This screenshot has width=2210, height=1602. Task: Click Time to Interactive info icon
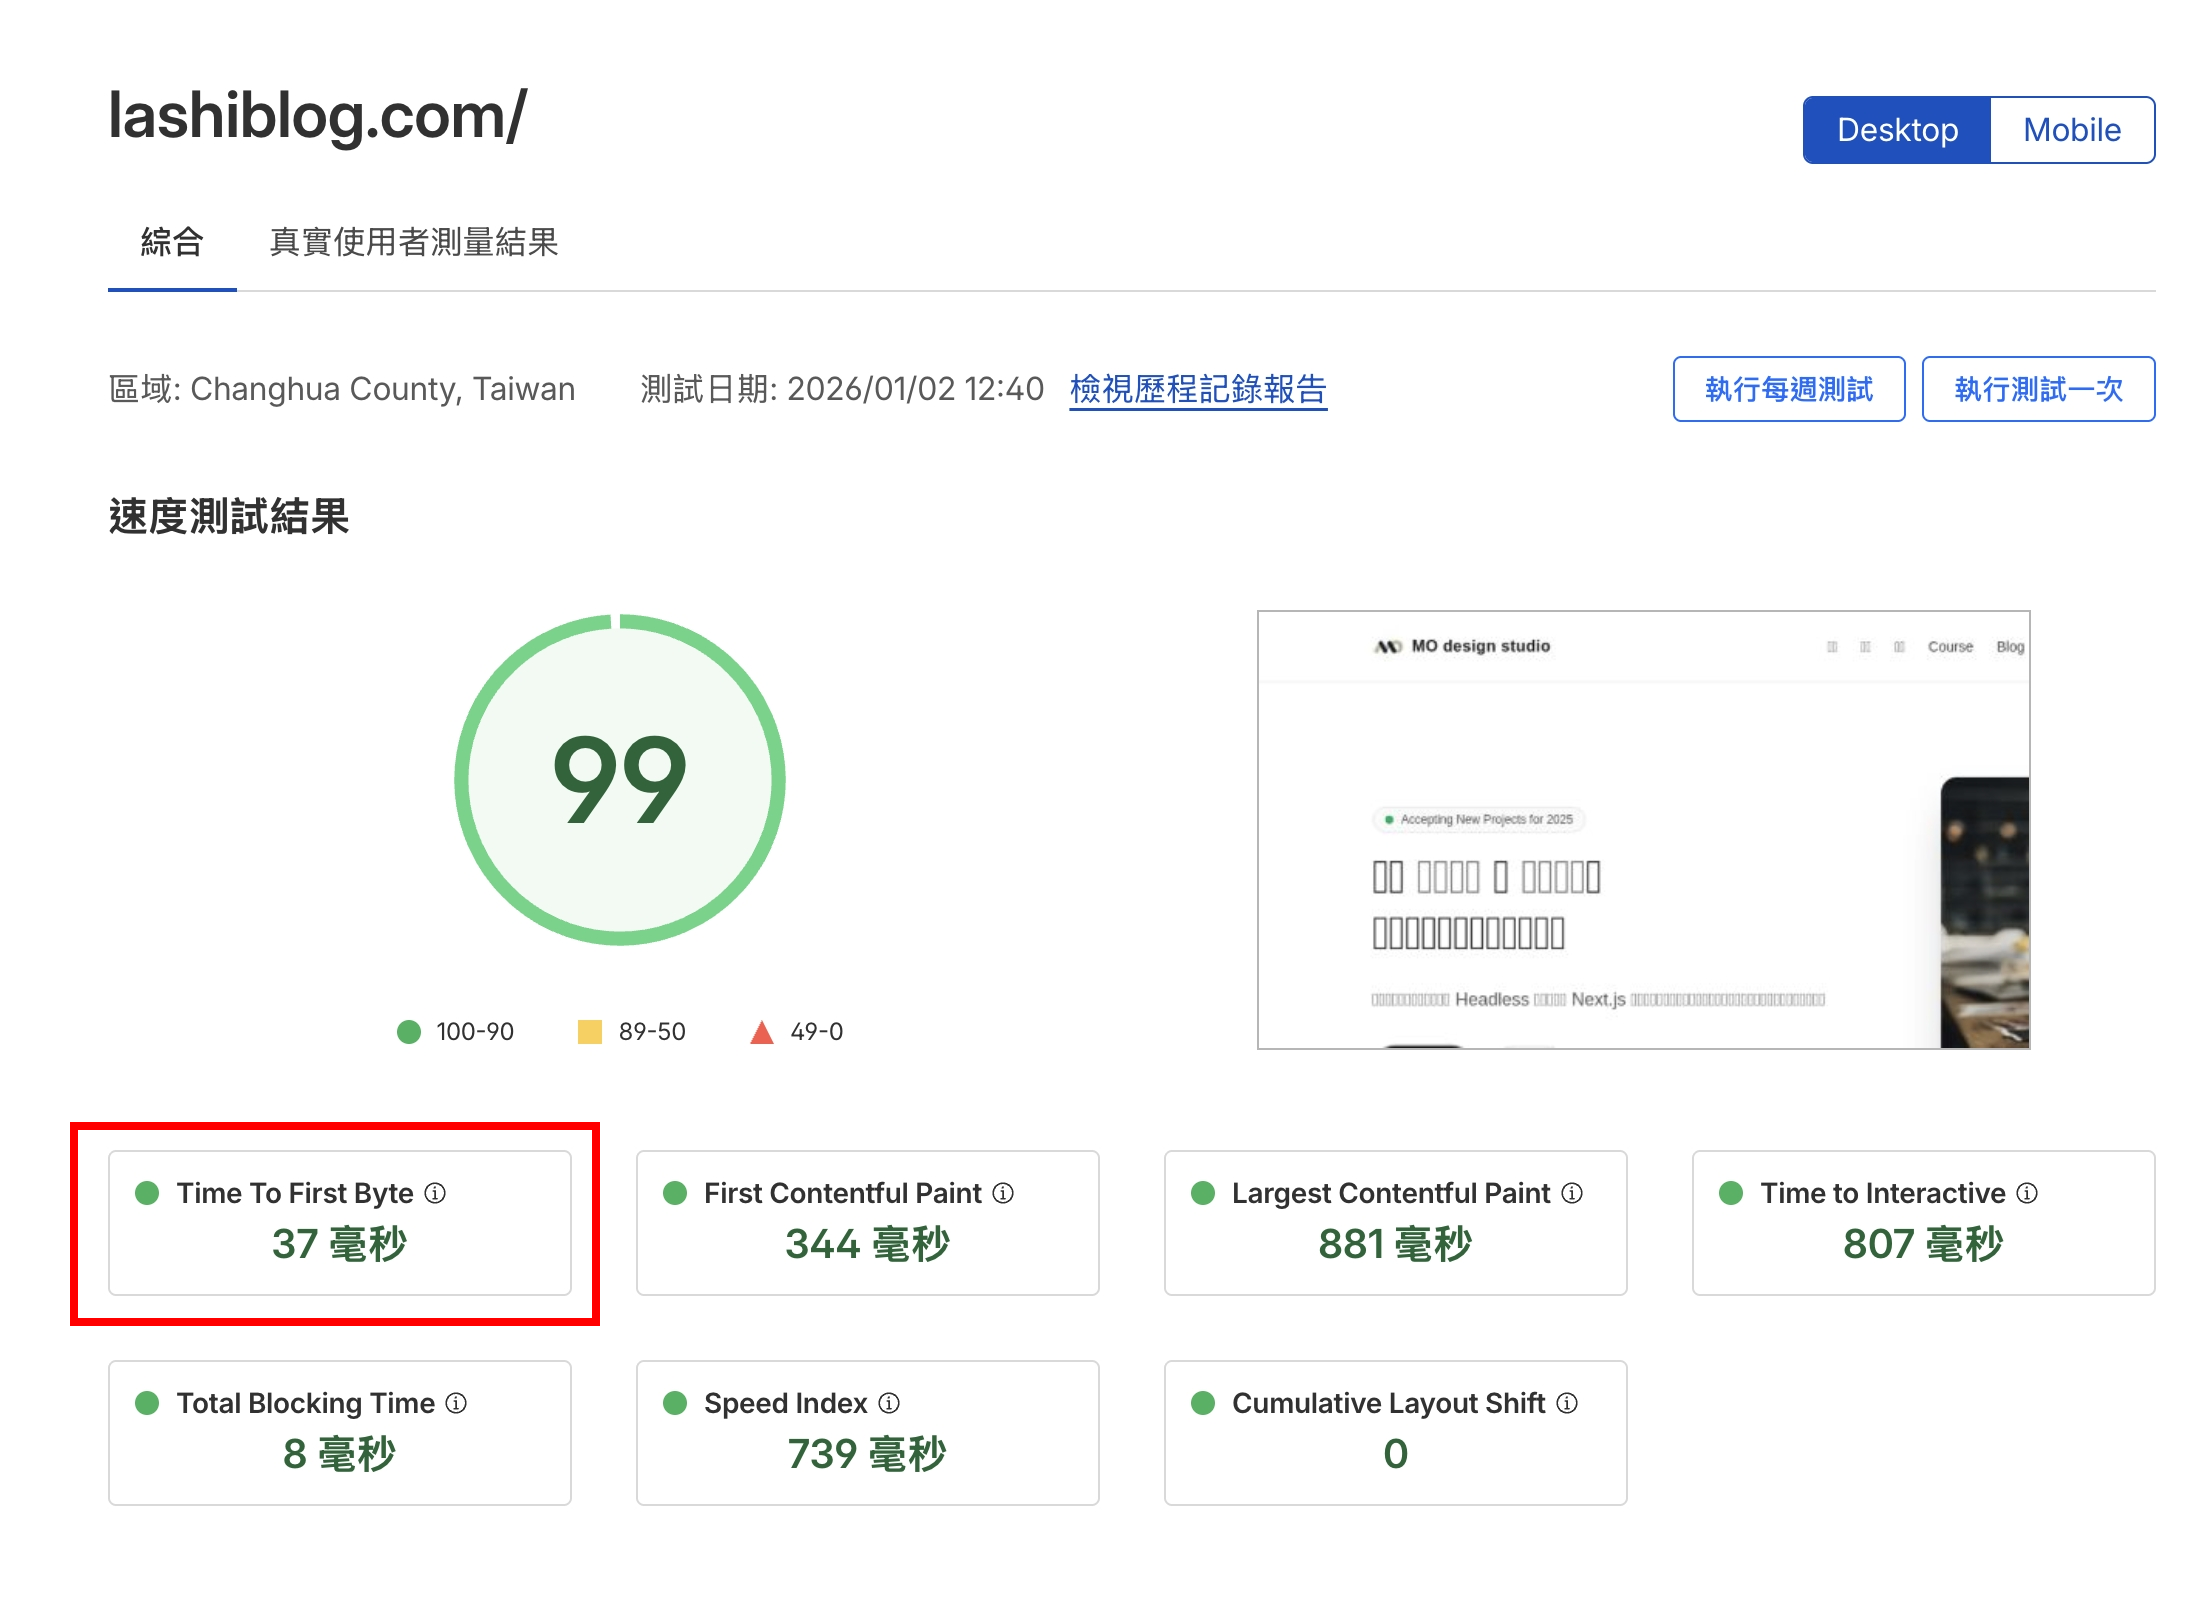(x=2027, y=1193)
